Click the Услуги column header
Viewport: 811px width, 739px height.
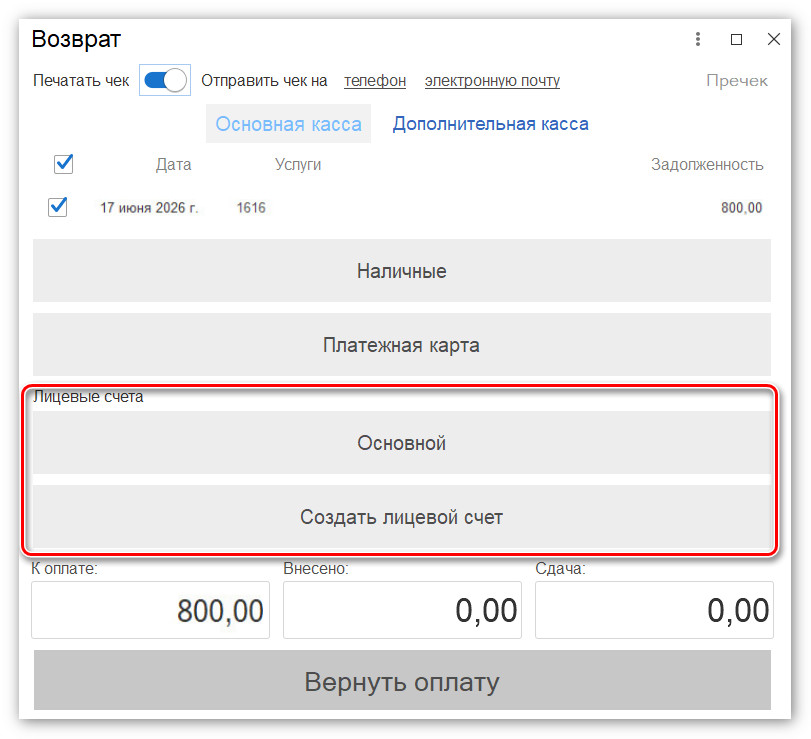pyautogui.click(x=298, y=164)
